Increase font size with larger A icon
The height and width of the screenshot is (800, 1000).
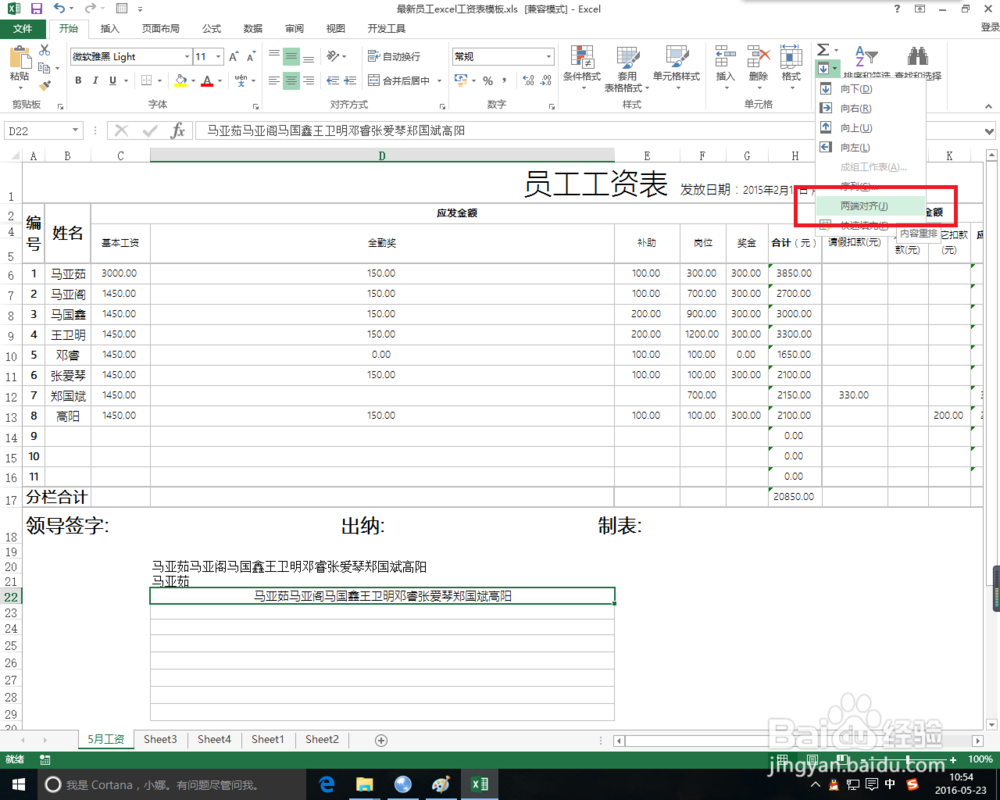(x=233, y=57)
